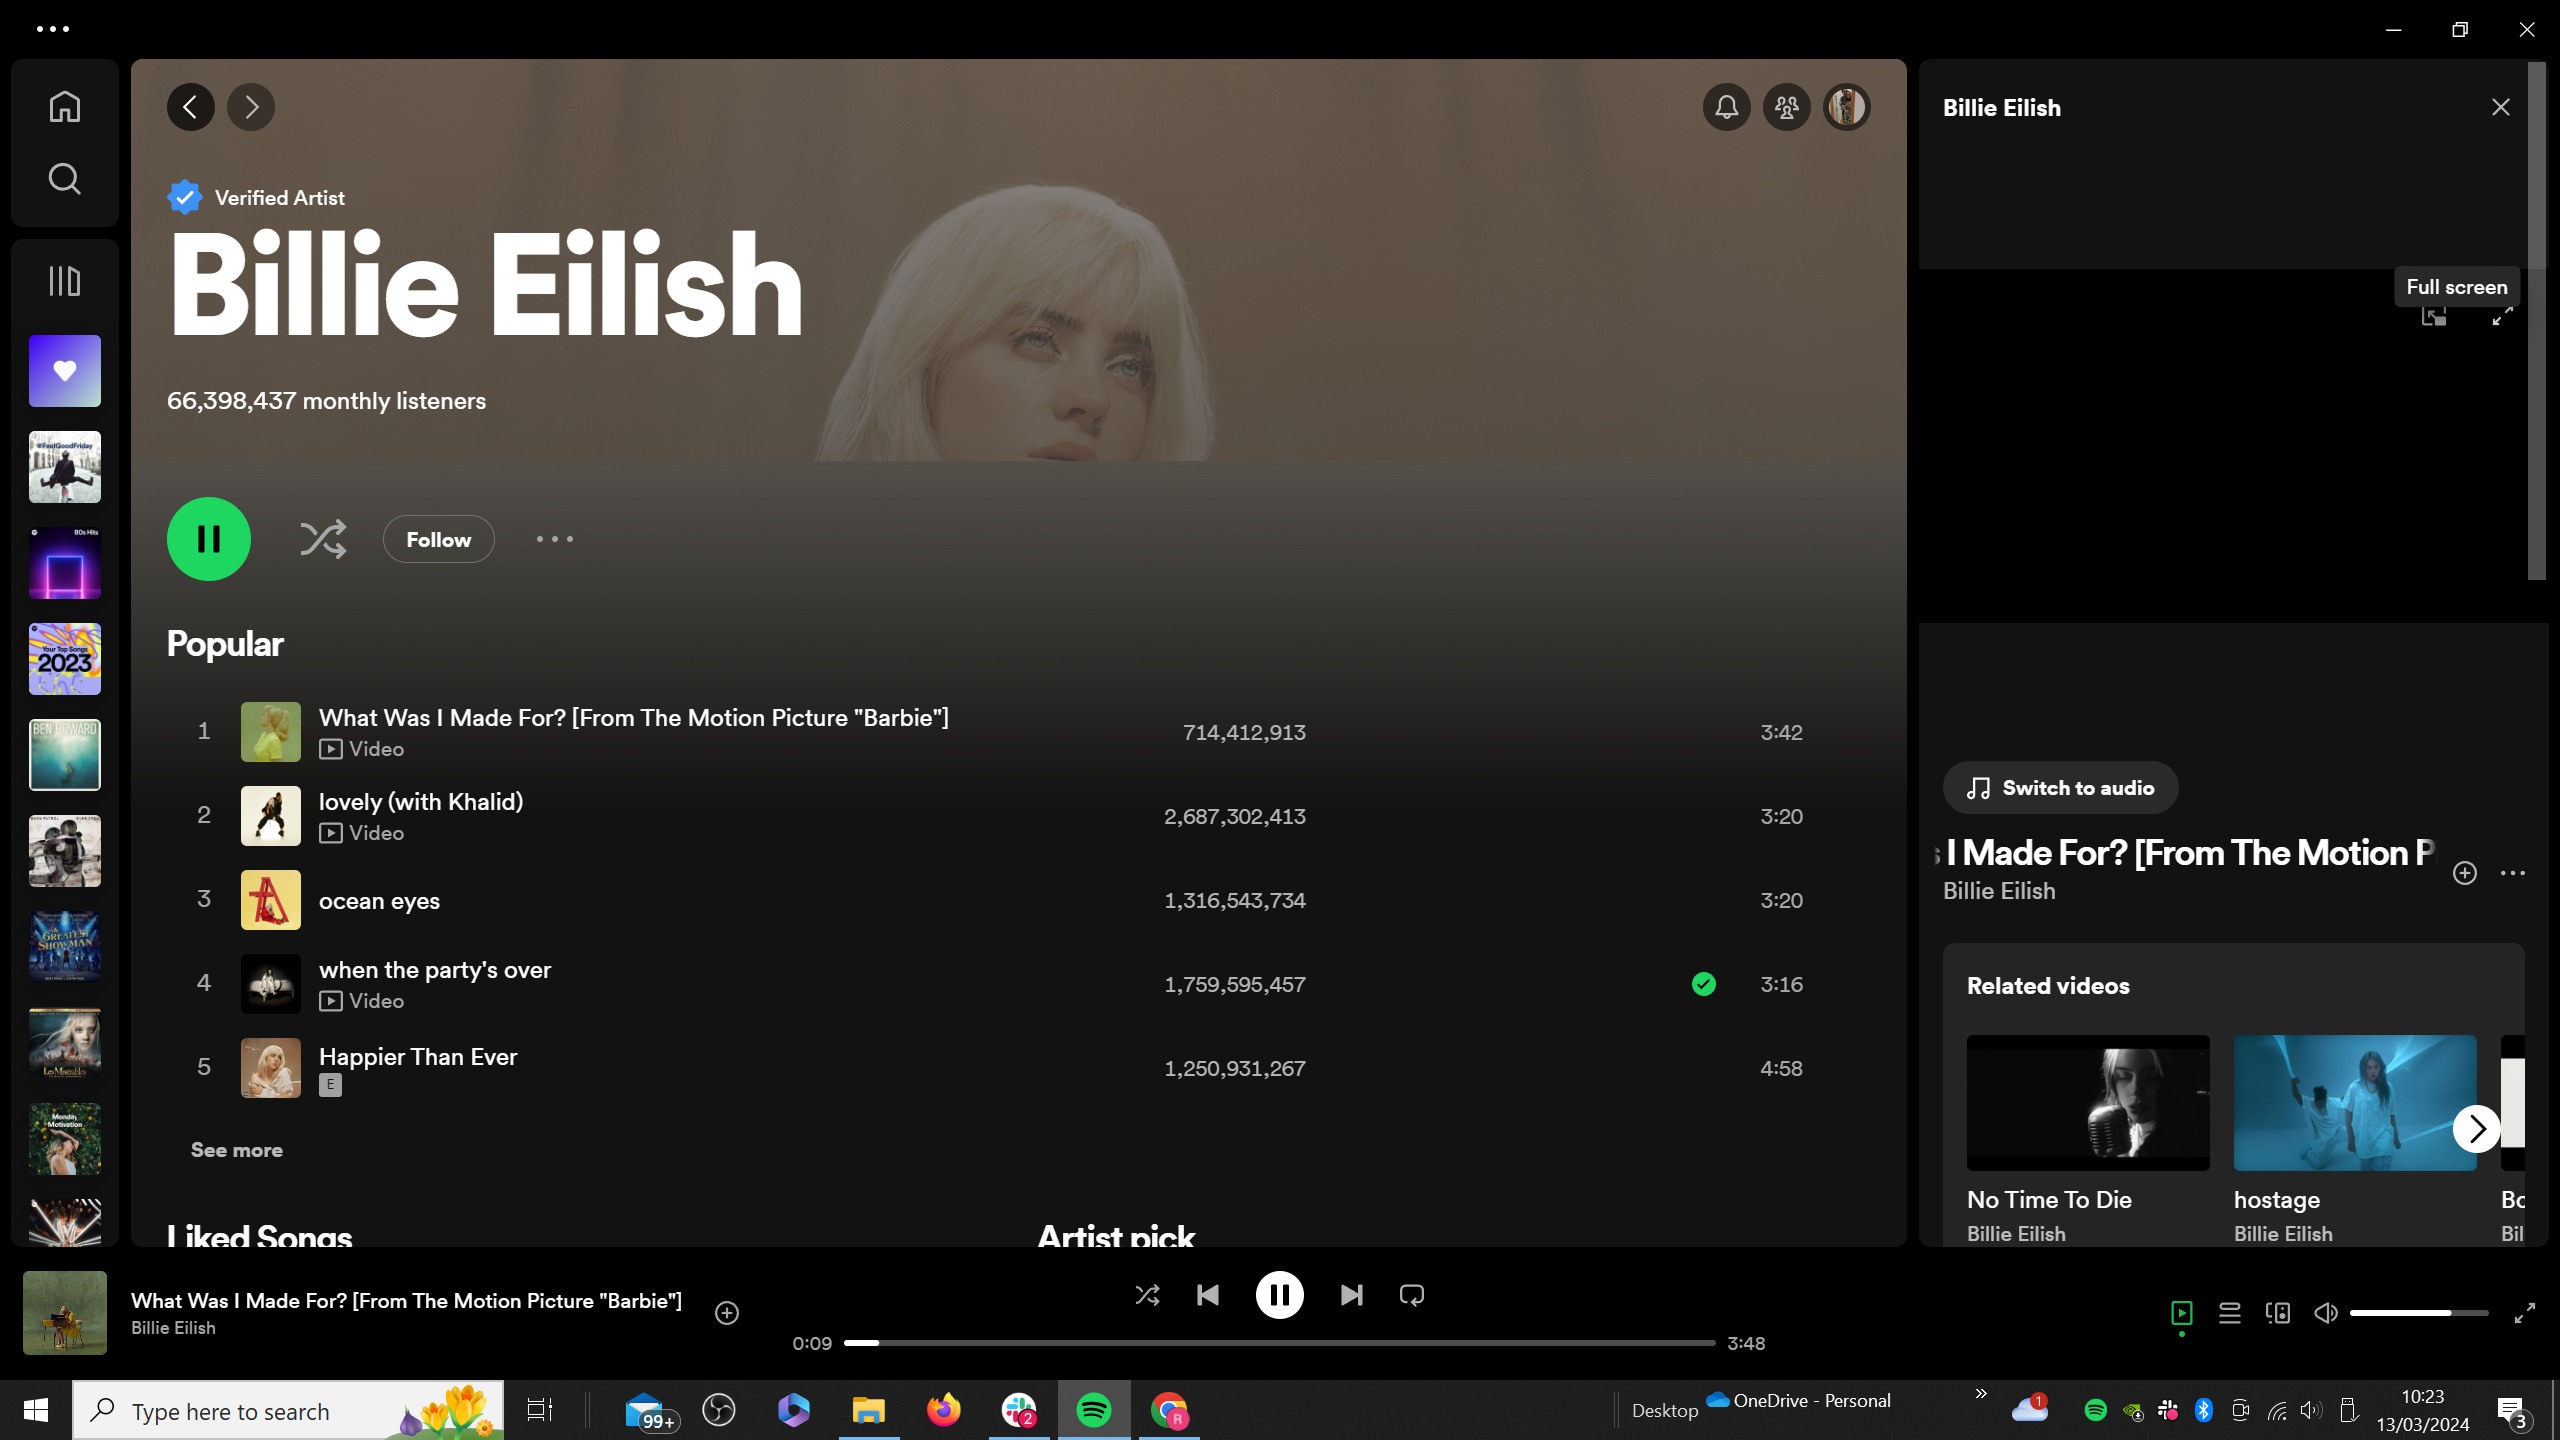Open Billie Eilish artist link in panel

coord(1999,891)
